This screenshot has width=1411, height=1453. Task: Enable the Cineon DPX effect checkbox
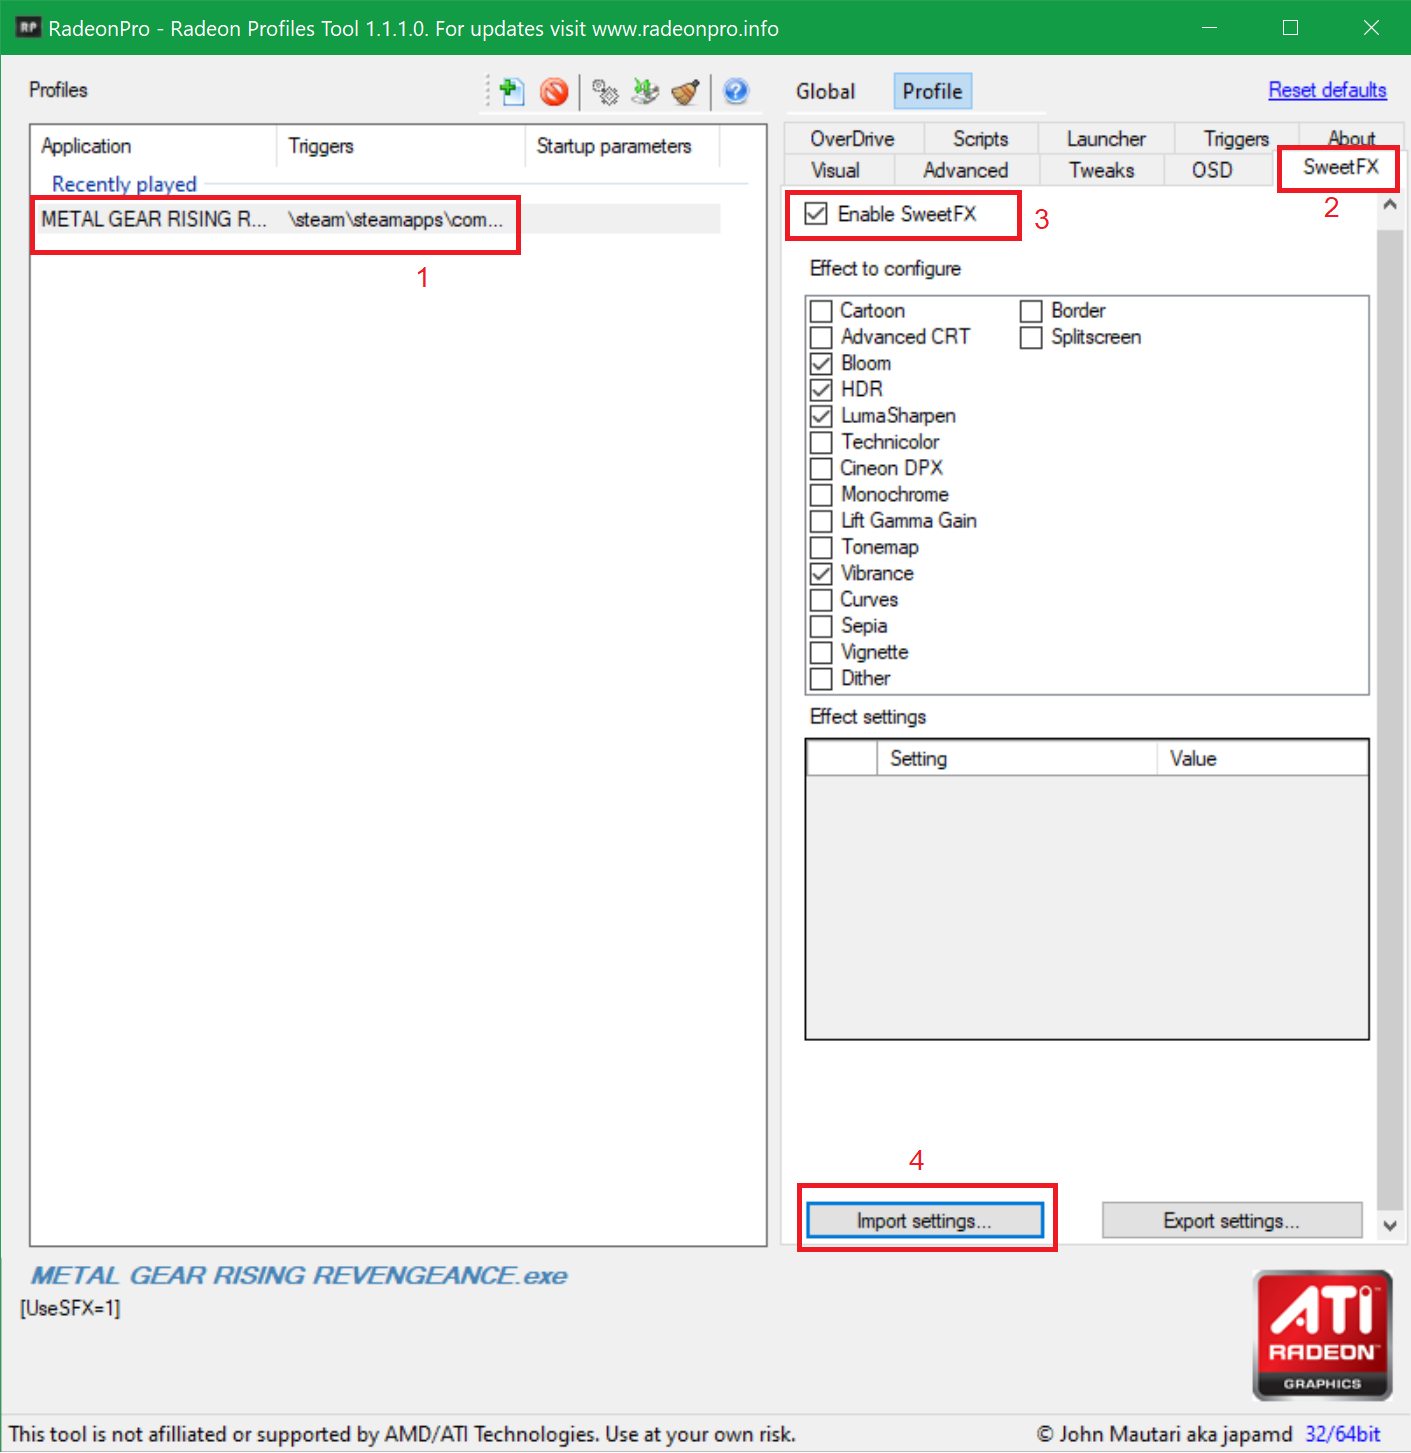(821, 468)
